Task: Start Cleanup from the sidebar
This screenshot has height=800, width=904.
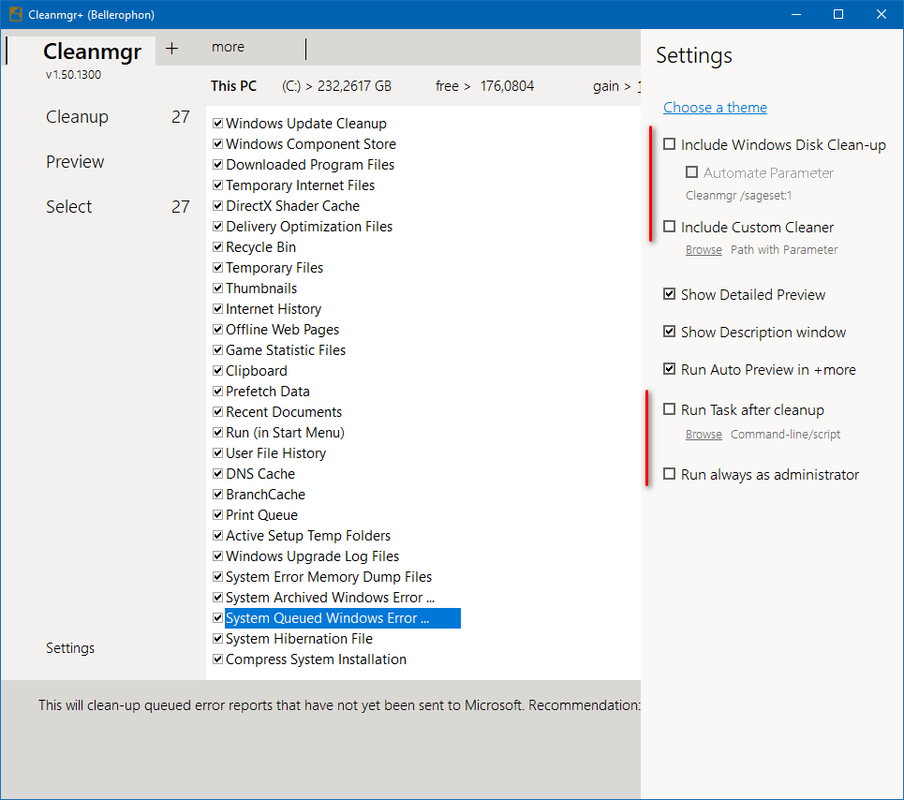Action: click(x=77, y=117)
